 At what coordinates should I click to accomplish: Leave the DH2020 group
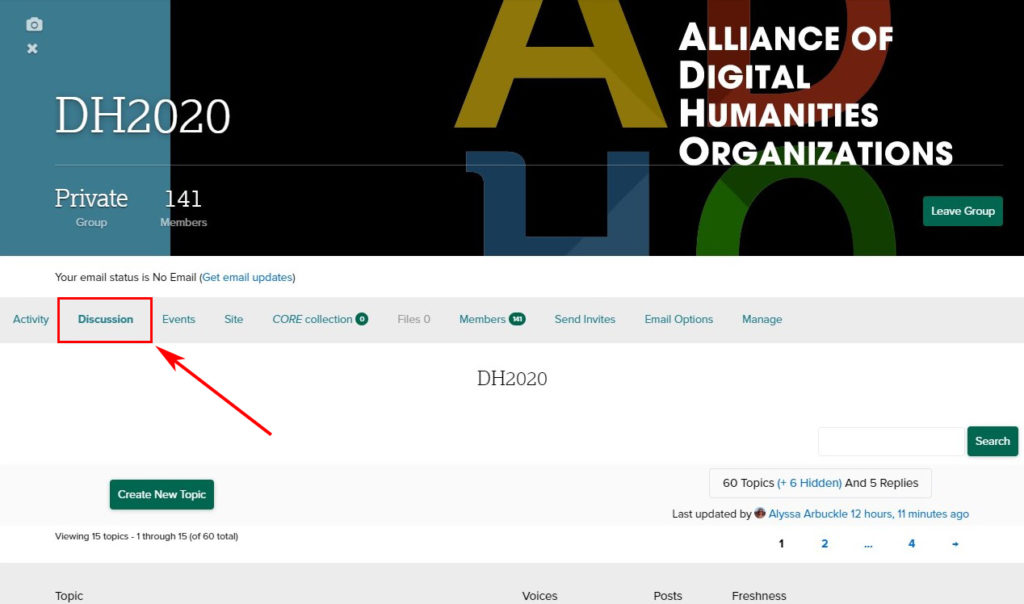click(962, 211)
